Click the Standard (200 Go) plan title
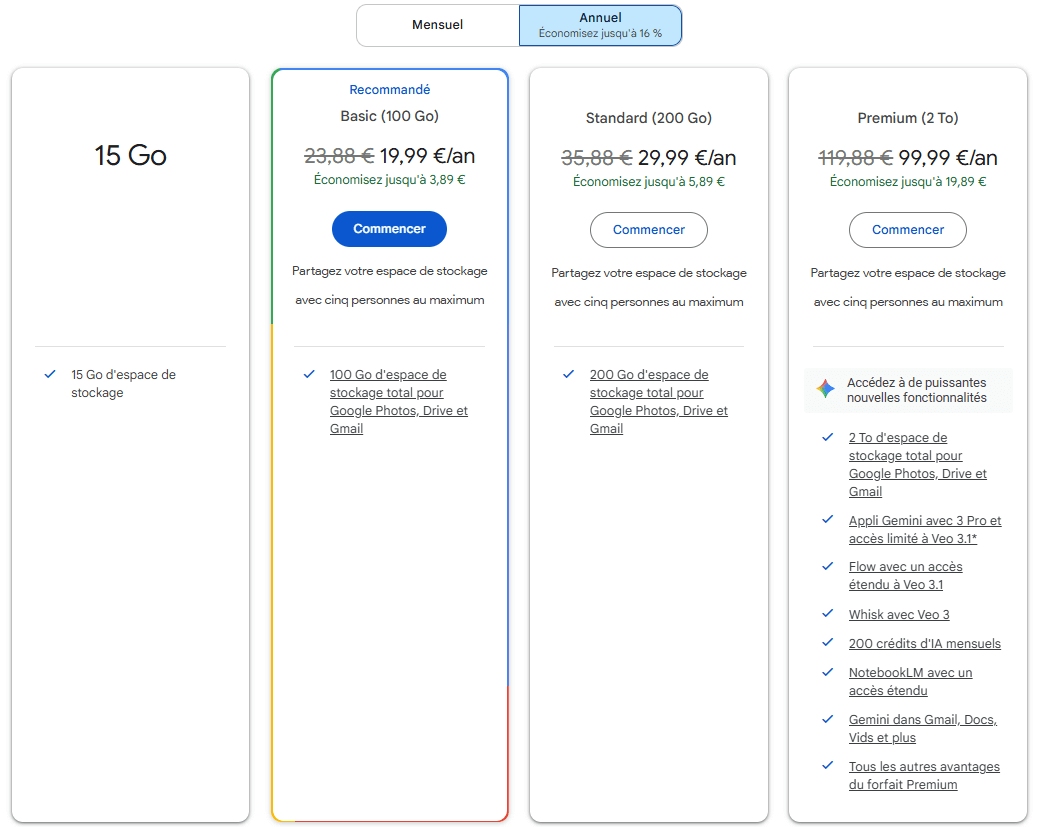1042x827 pixels. coord(649,118)
